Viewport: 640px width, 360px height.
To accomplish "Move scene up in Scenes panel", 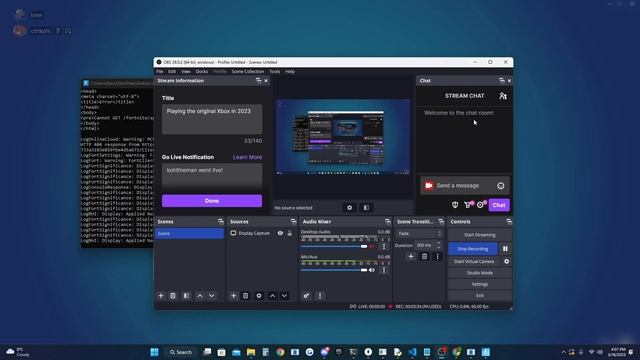I will pos(200,296).
